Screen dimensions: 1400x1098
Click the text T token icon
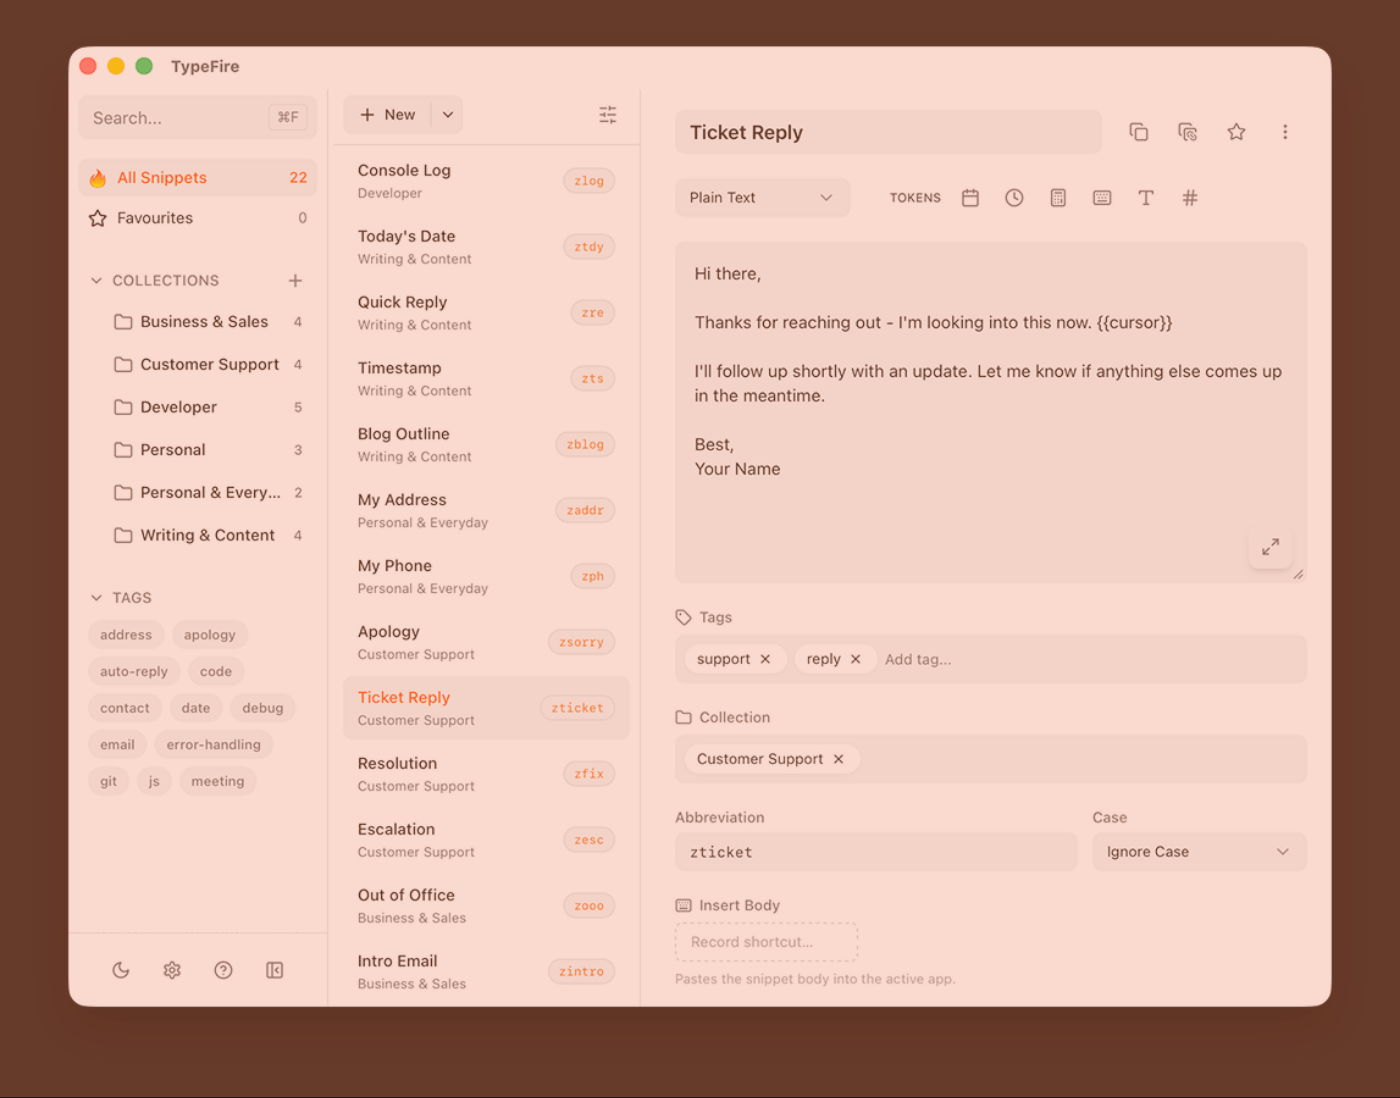pyautogui.click(x=1146, y=198)
